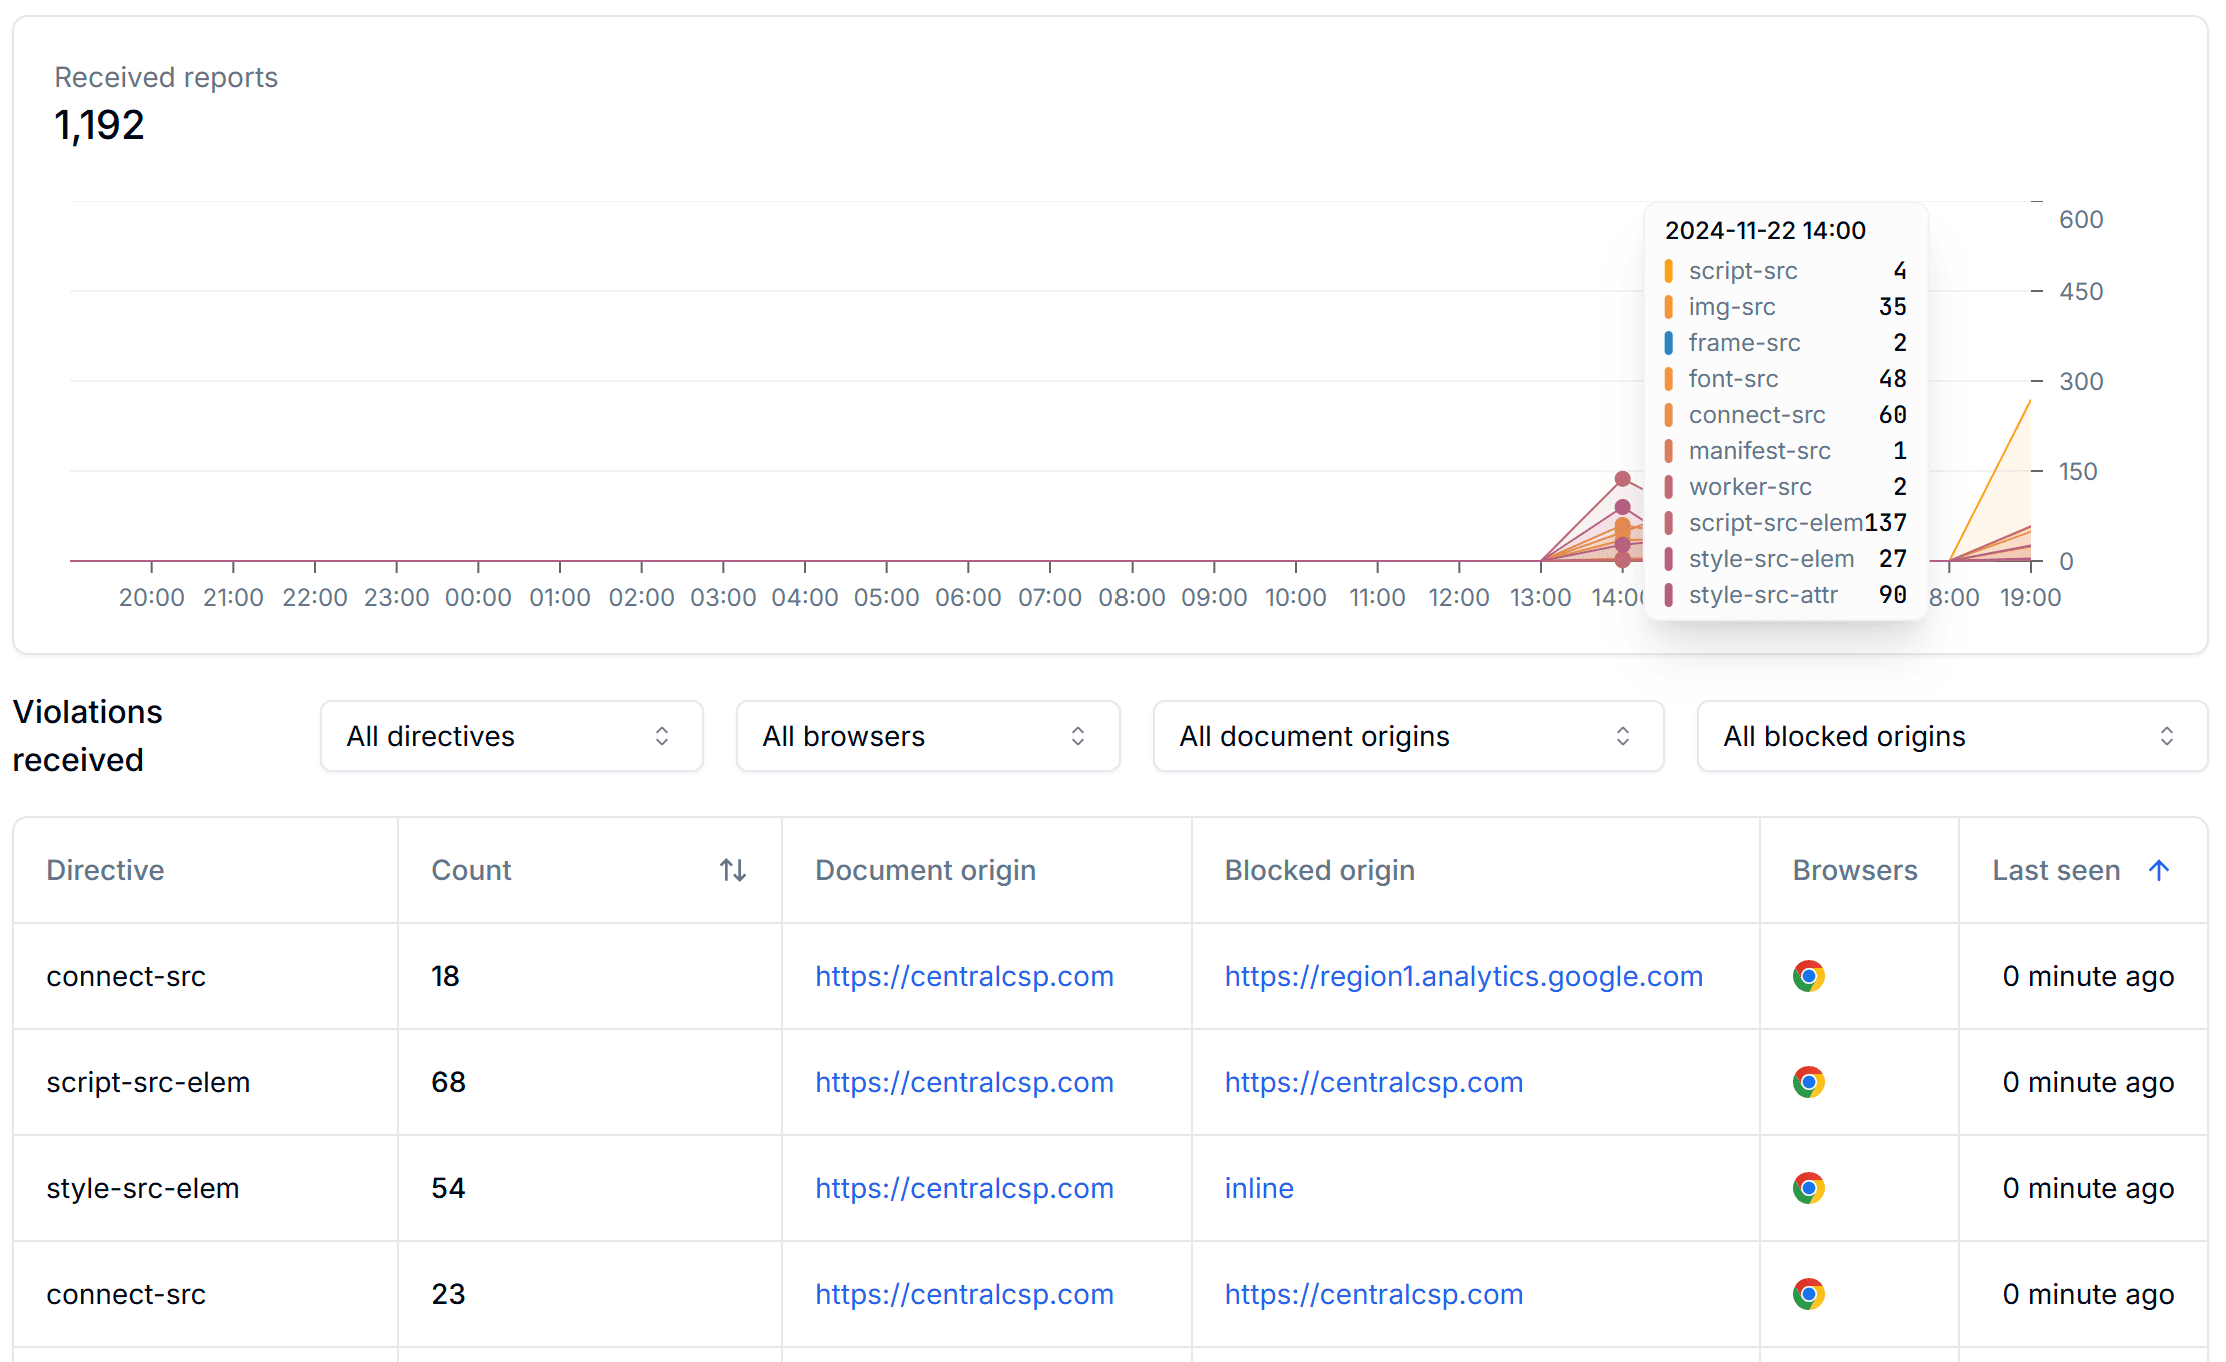This screenshot has height=1362, width=2226.
Task: Click the img-src legend entry in tooltip
Action: (x=1786, y=307)
